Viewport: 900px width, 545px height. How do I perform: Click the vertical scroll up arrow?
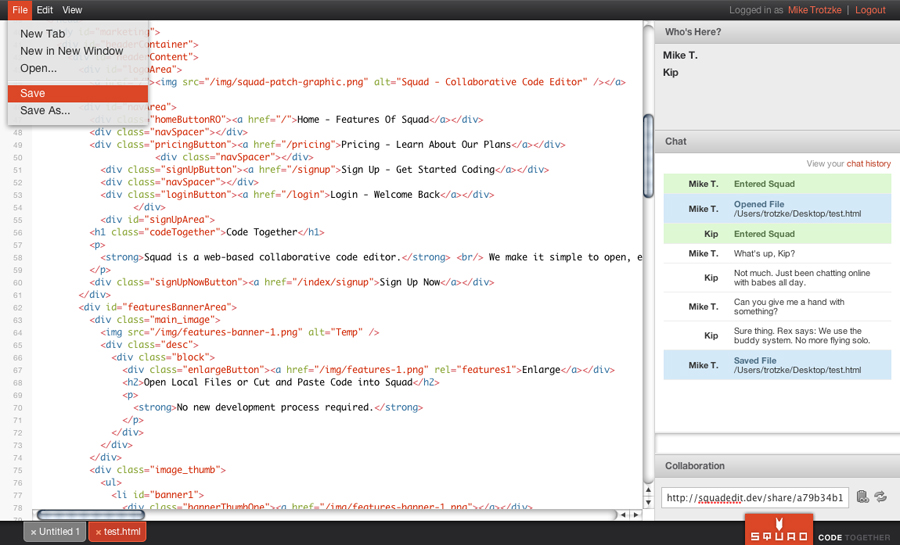pyautogui.click(x=648, y=490)
